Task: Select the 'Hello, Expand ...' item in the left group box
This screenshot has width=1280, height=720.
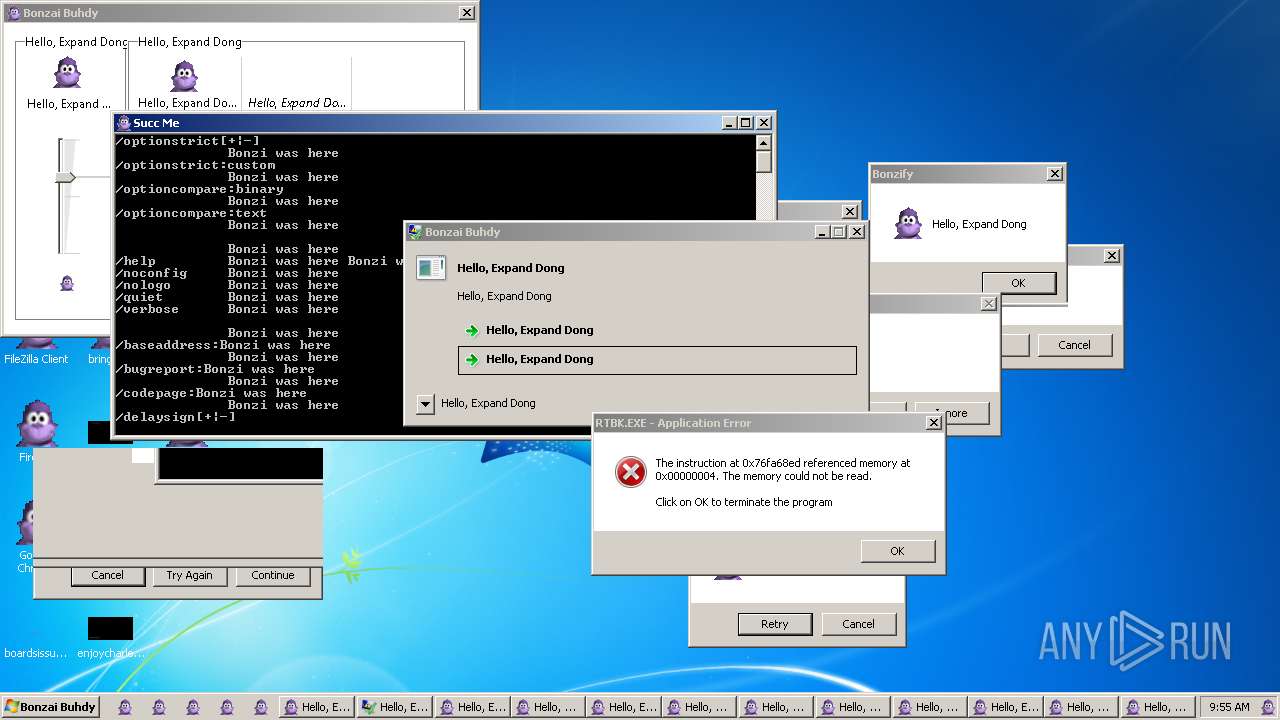Action: [x=69, y=84]
